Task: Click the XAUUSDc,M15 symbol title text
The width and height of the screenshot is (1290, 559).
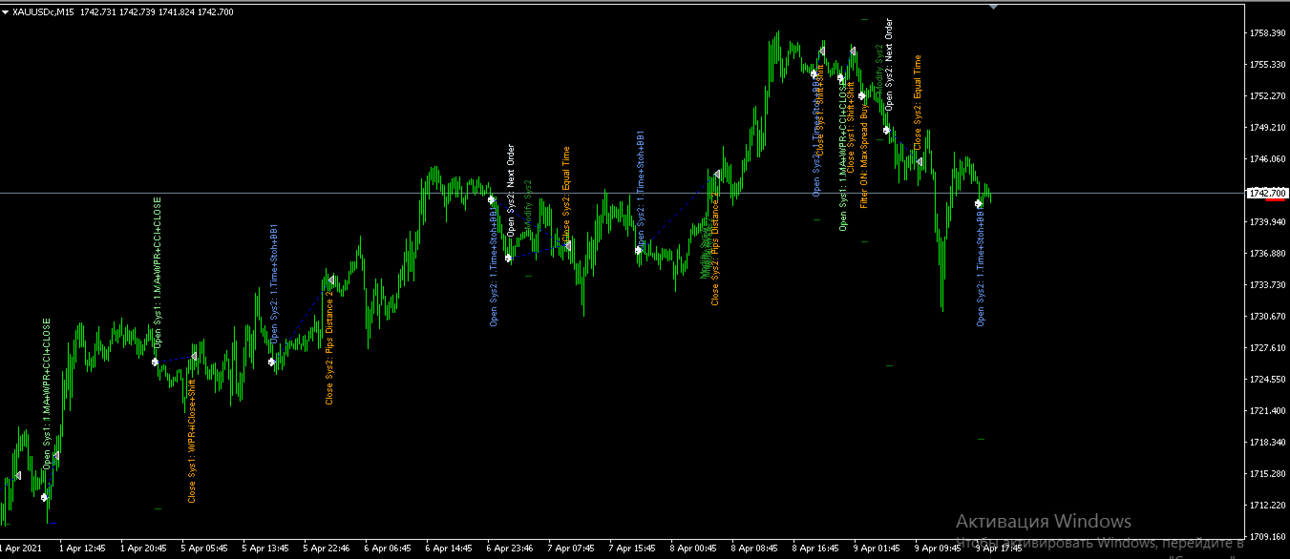Action: point(42,11)
